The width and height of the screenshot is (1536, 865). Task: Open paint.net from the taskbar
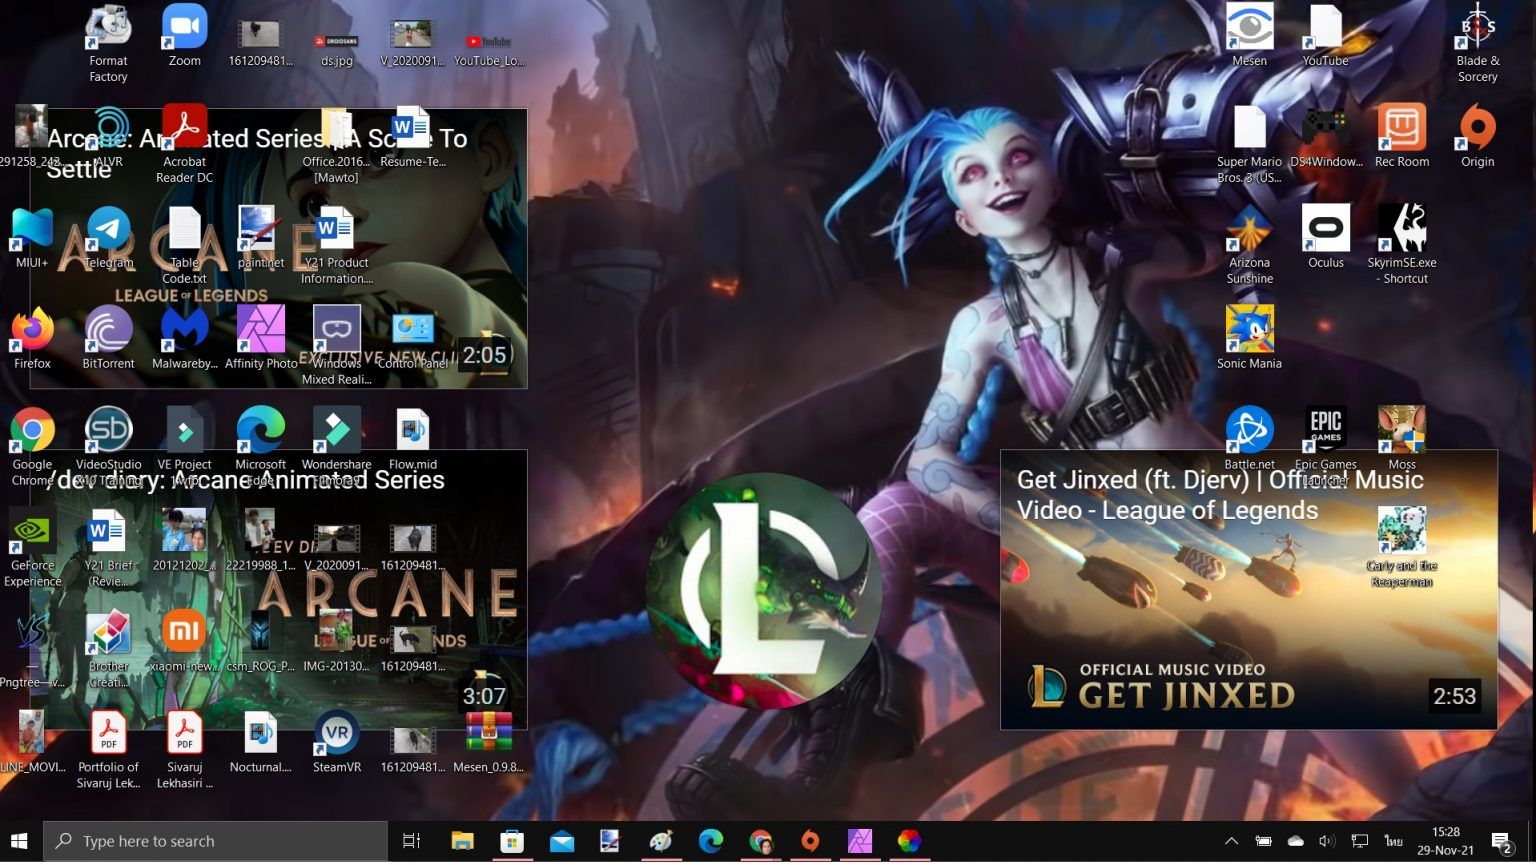[608, 840]
